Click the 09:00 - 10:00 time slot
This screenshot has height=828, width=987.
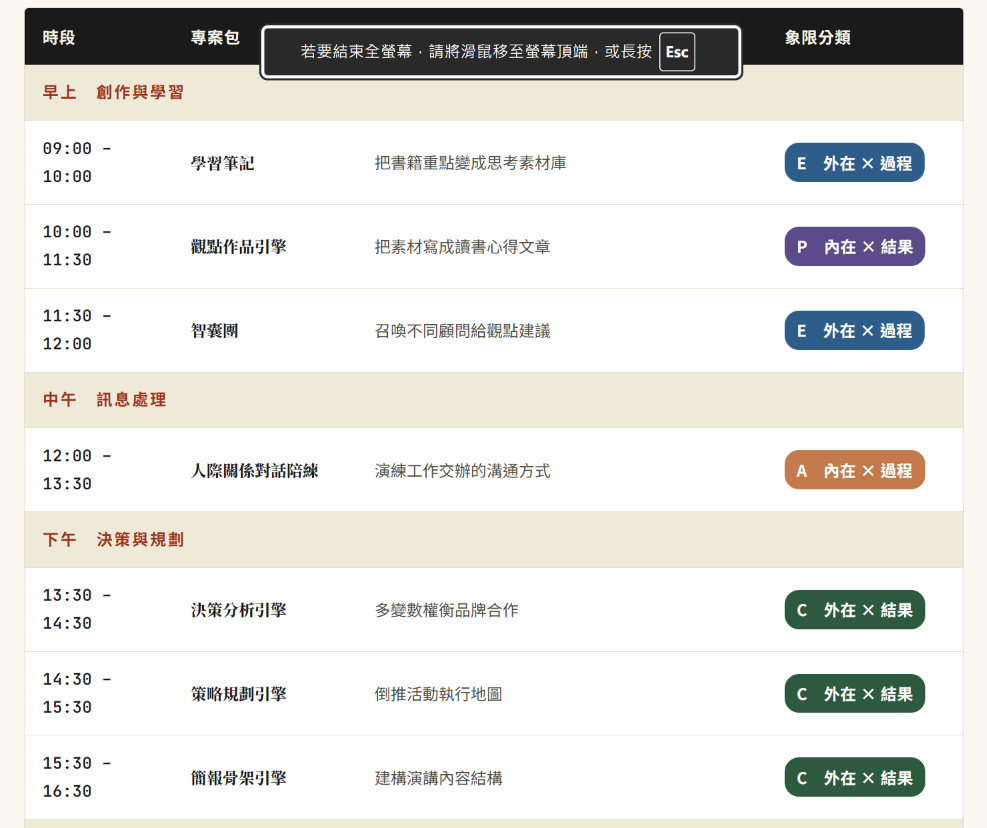pos(77,162)
